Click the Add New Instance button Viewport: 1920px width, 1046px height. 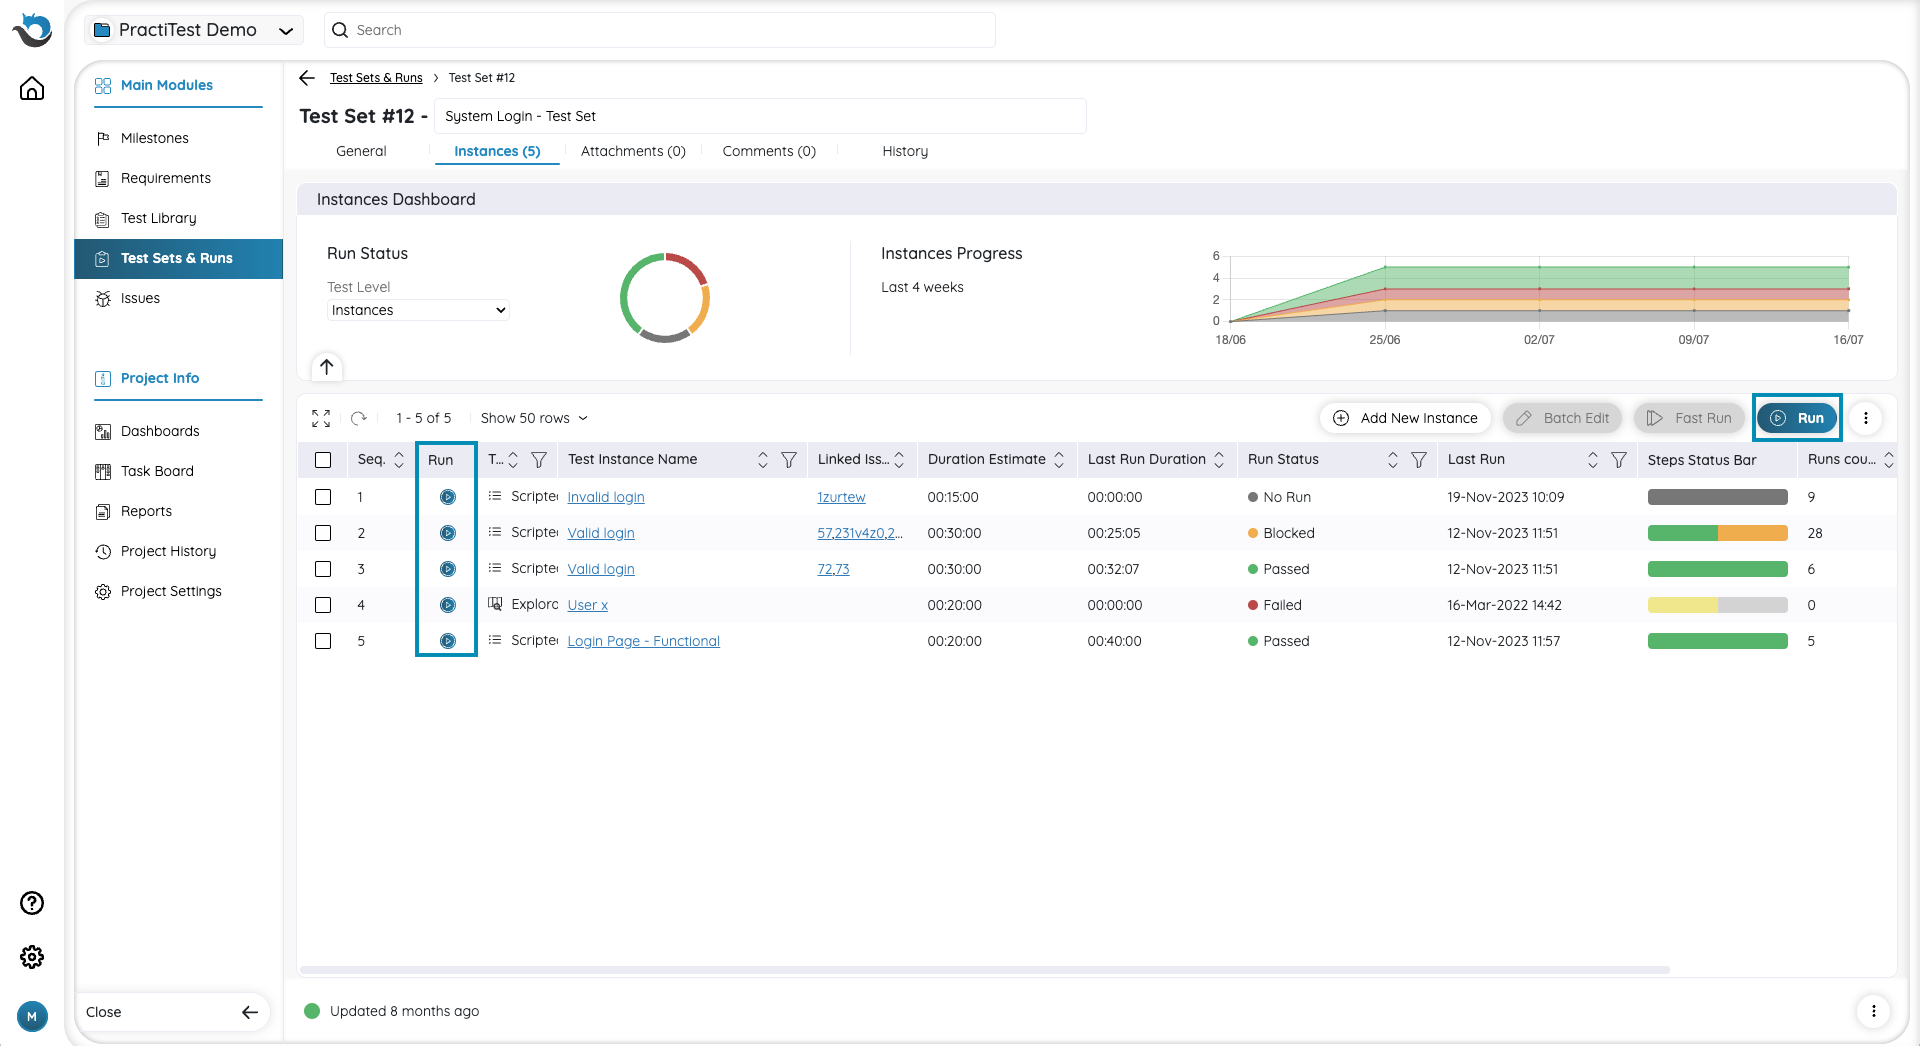click(1405, 418)
